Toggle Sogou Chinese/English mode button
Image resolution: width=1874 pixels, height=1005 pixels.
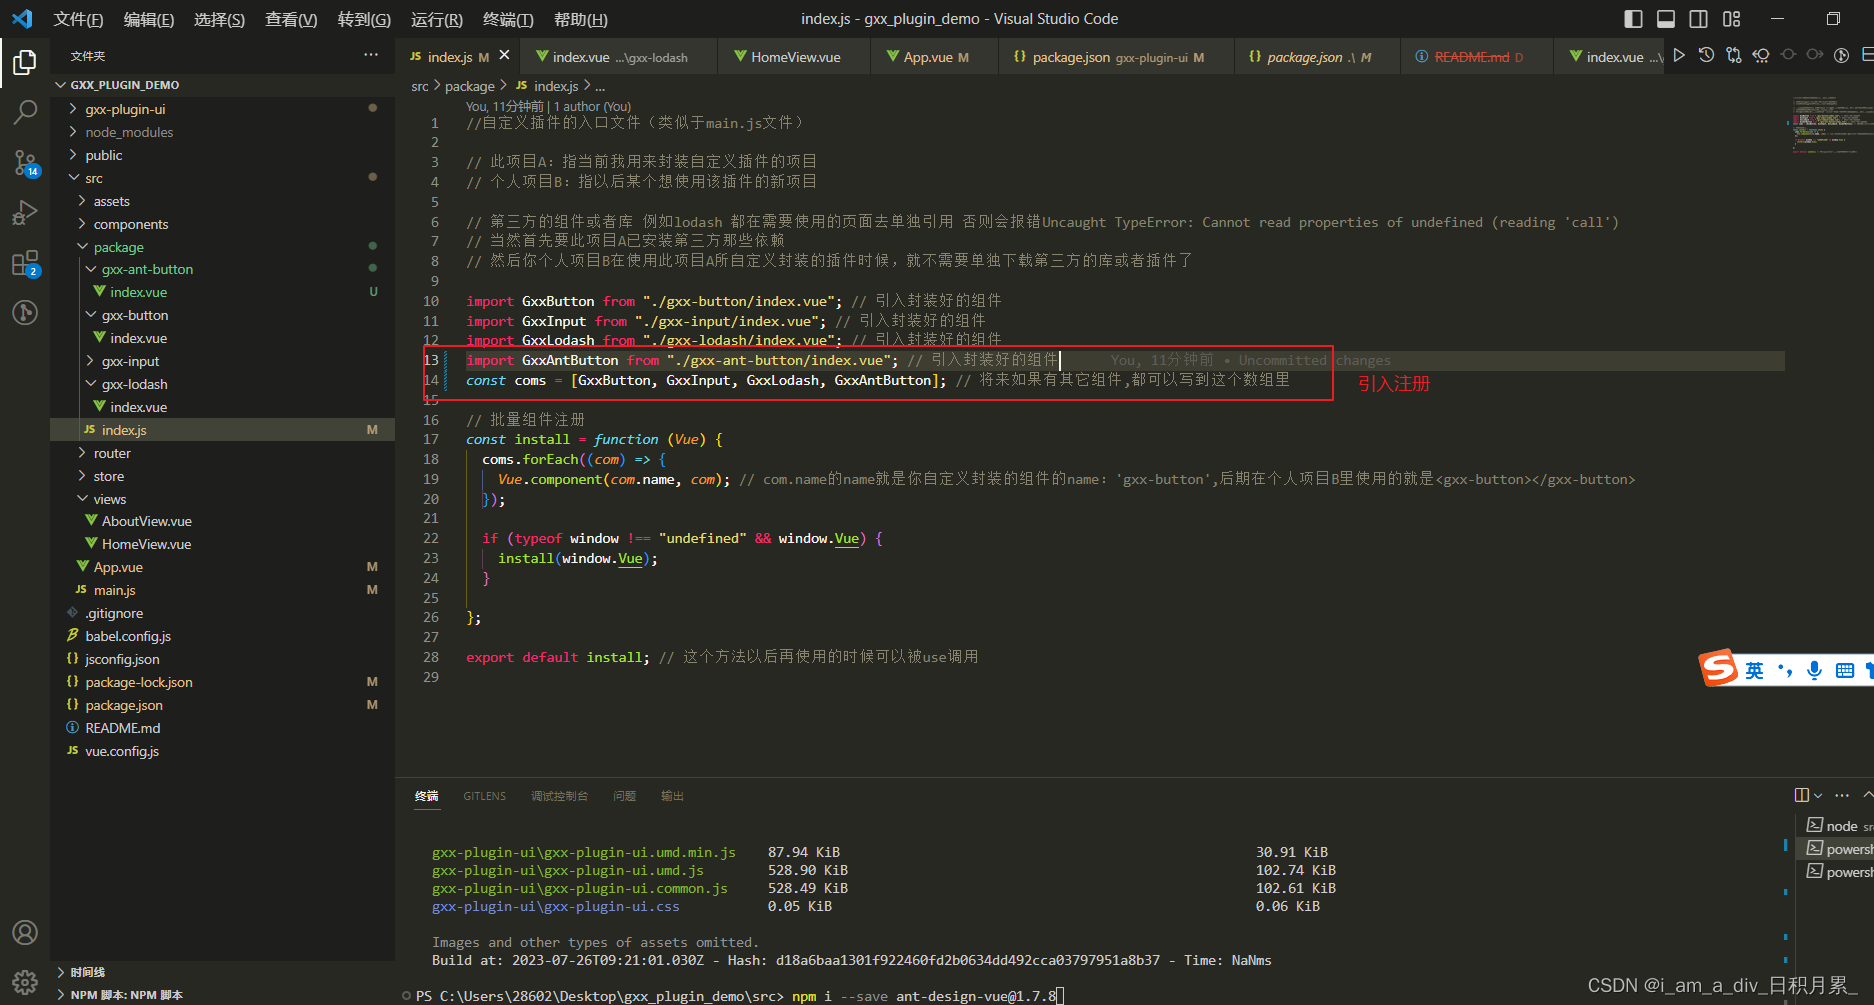(1755, 670)
